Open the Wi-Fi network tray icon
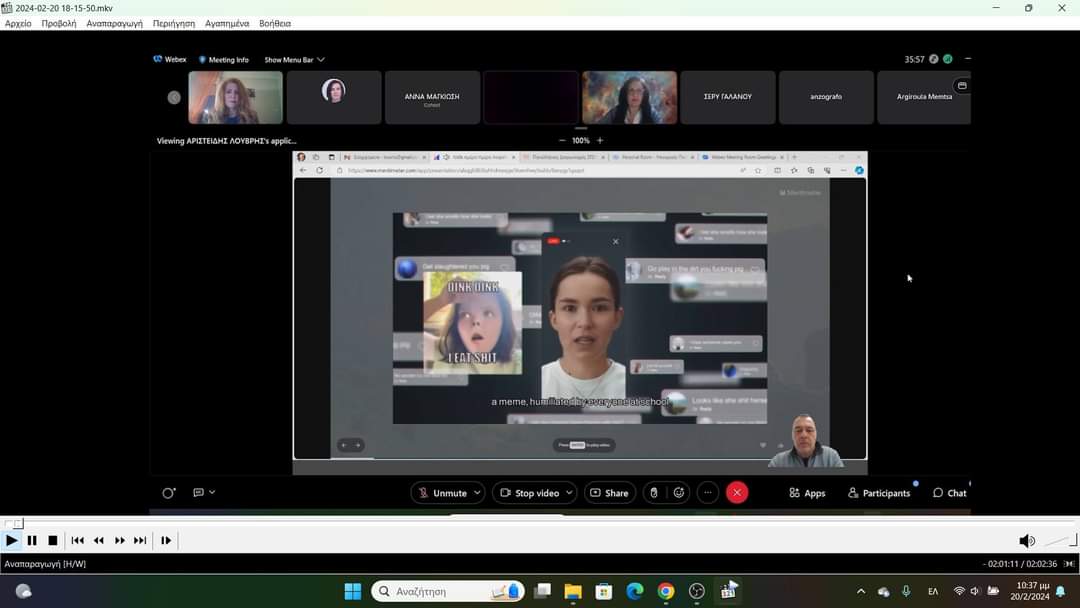This screenshot has height=608, width=1080. click(959, 591)
